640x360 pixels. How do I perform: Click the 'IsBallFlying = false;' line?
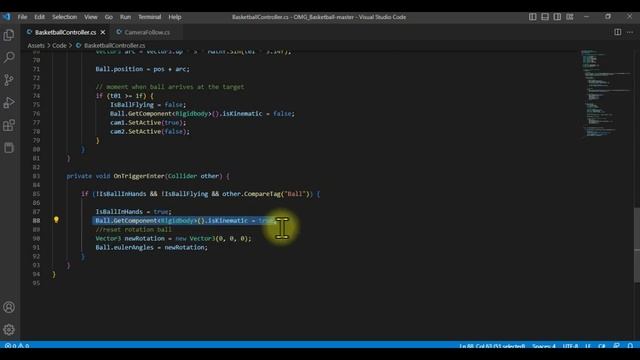[x=148, y=105]
